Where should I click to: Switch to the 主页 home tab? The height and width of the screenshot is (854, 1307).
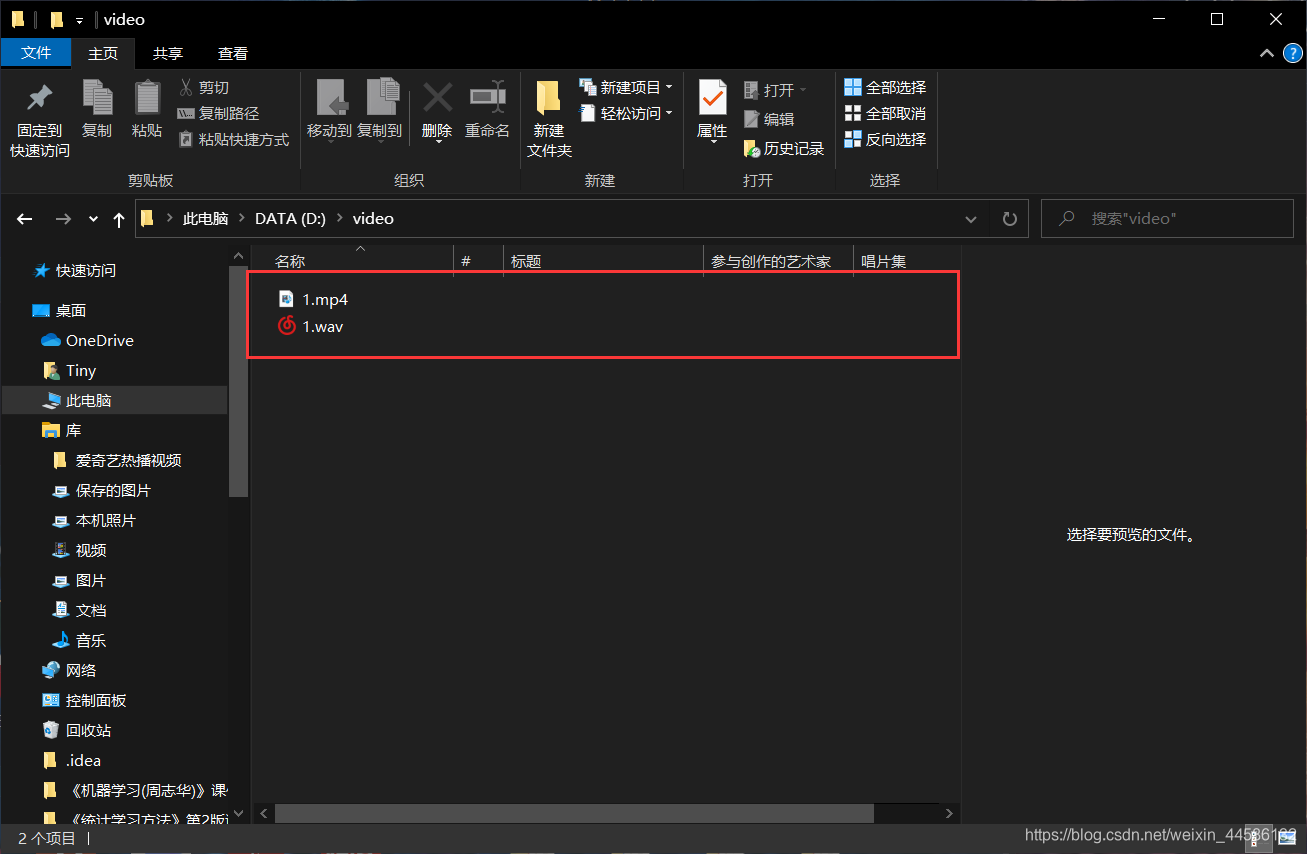tap(103, 53)
